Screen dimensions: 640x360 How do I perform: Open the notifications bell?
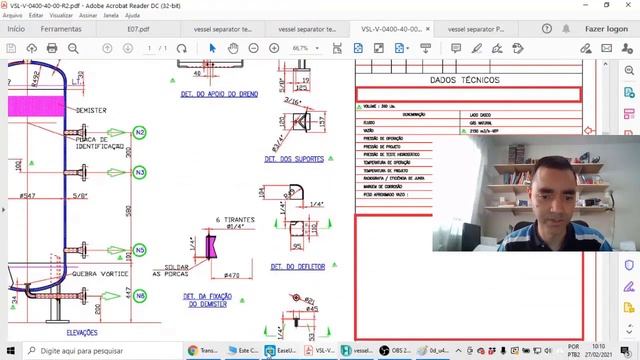pos(566,29)
